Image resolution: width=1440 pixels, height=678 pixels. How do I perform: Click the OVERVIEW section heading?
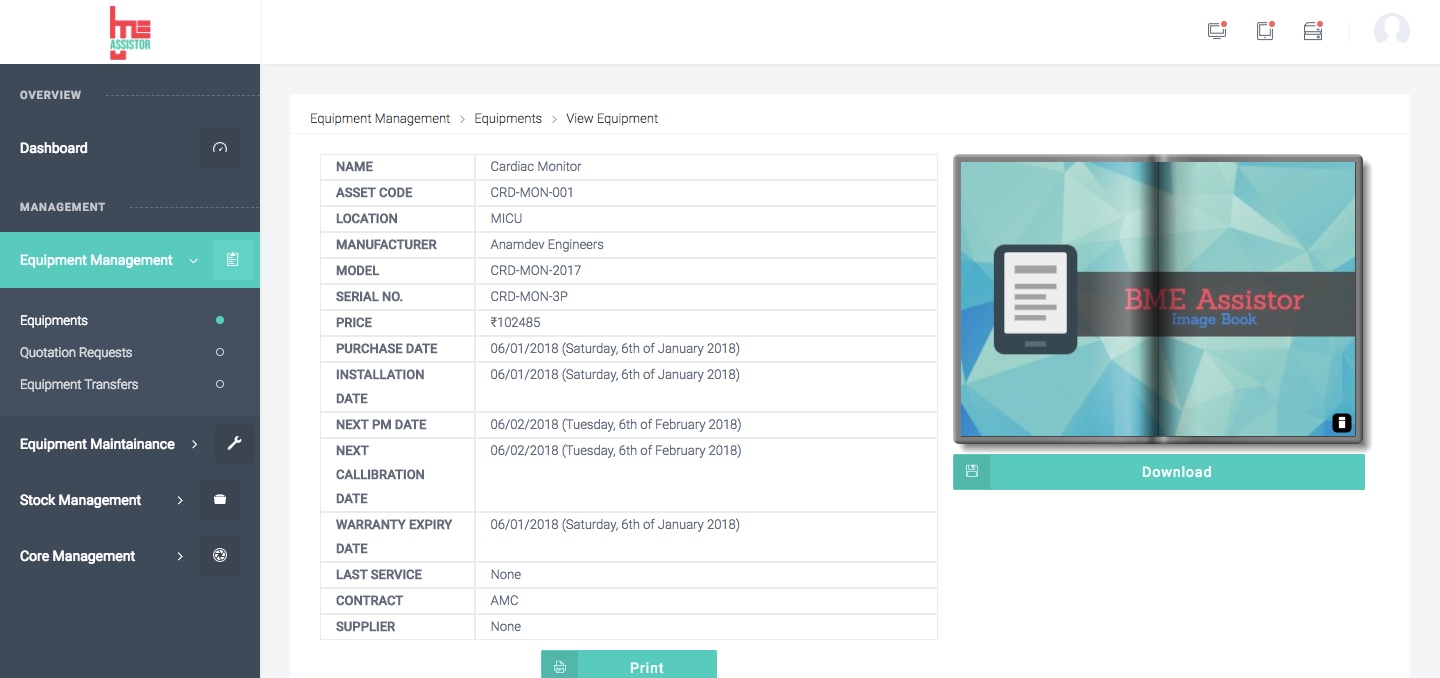pyautogui.click(x=51, y=95)
